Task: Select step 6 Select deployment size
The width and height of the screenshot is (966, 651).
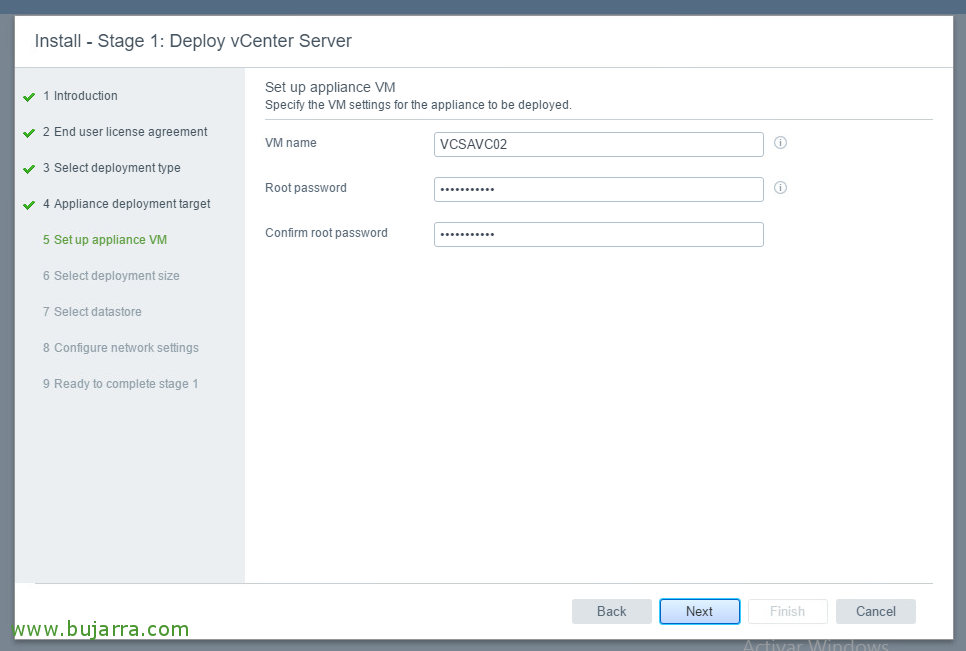Action: point(111,275)
